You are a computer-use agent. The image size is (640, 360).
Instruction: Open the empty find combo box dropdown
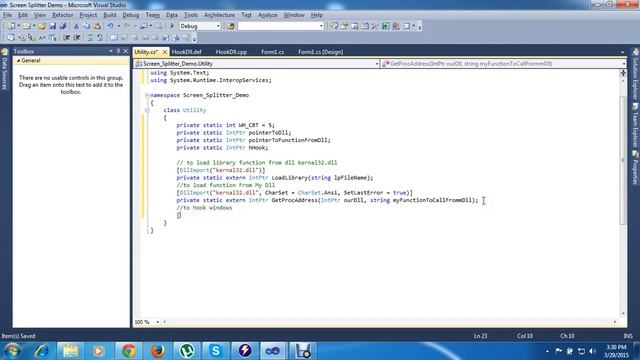tap(321, 26)
